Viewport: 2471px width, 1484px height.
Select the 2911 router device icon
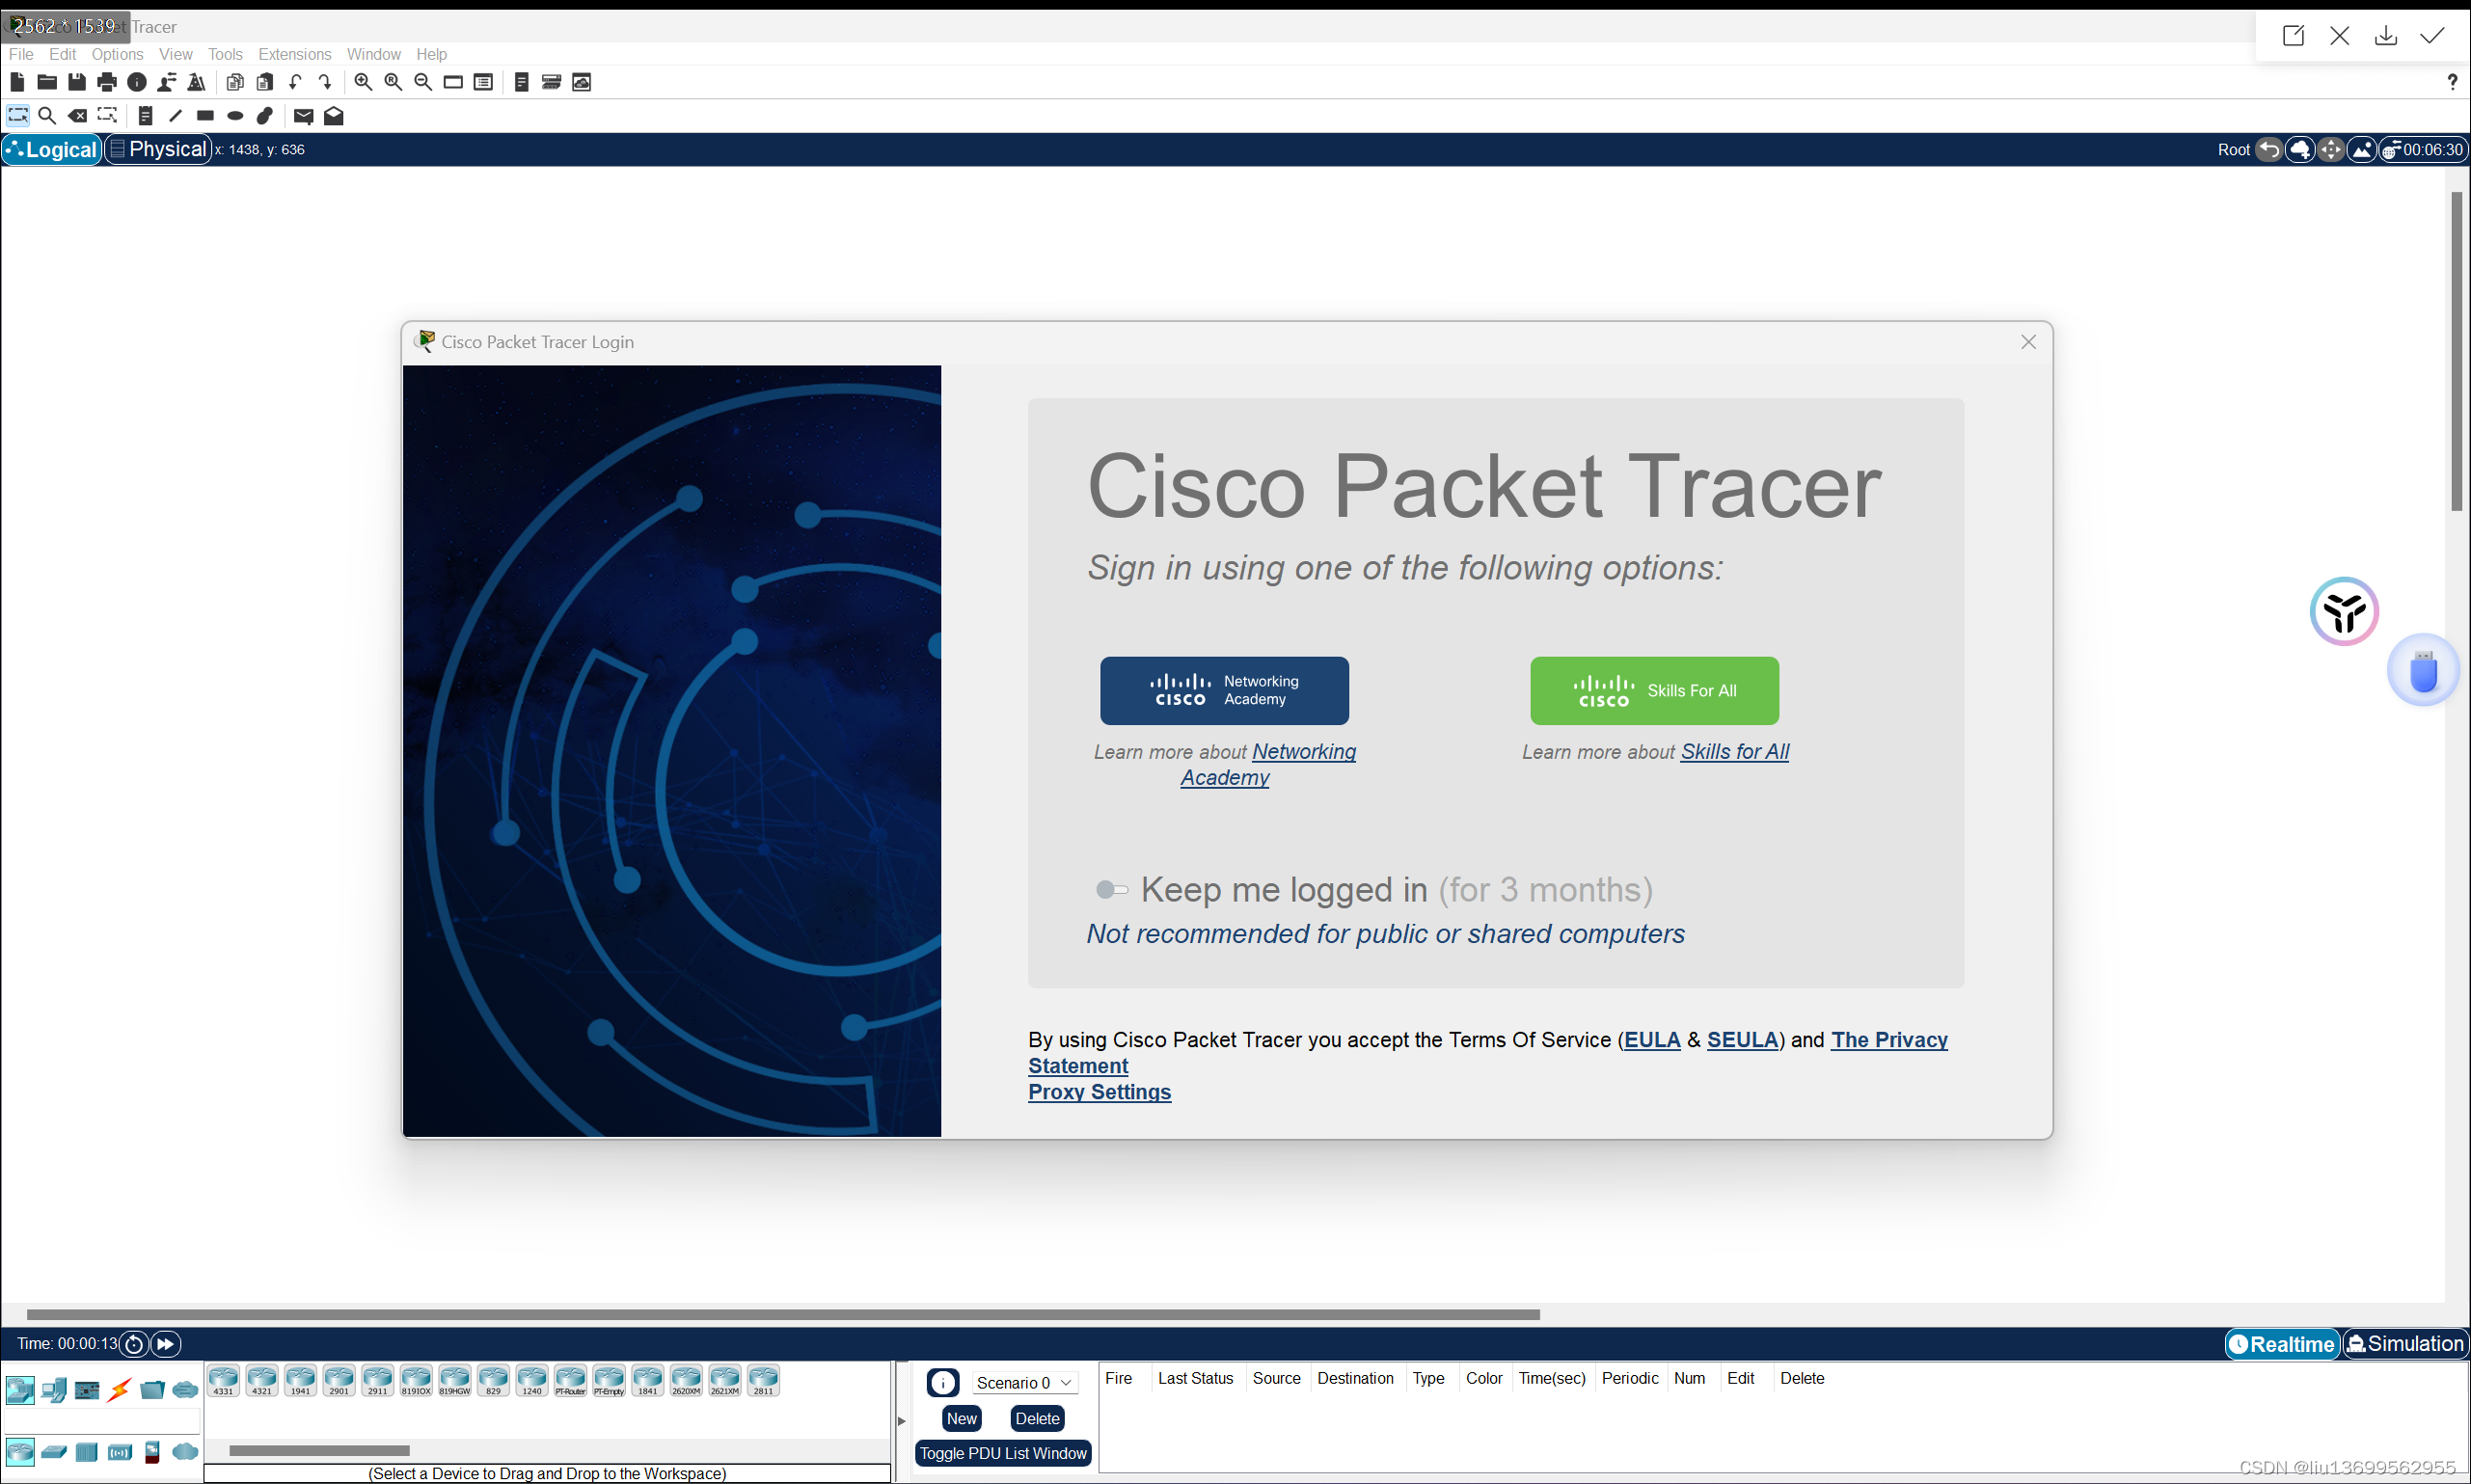click(377, 1380)
